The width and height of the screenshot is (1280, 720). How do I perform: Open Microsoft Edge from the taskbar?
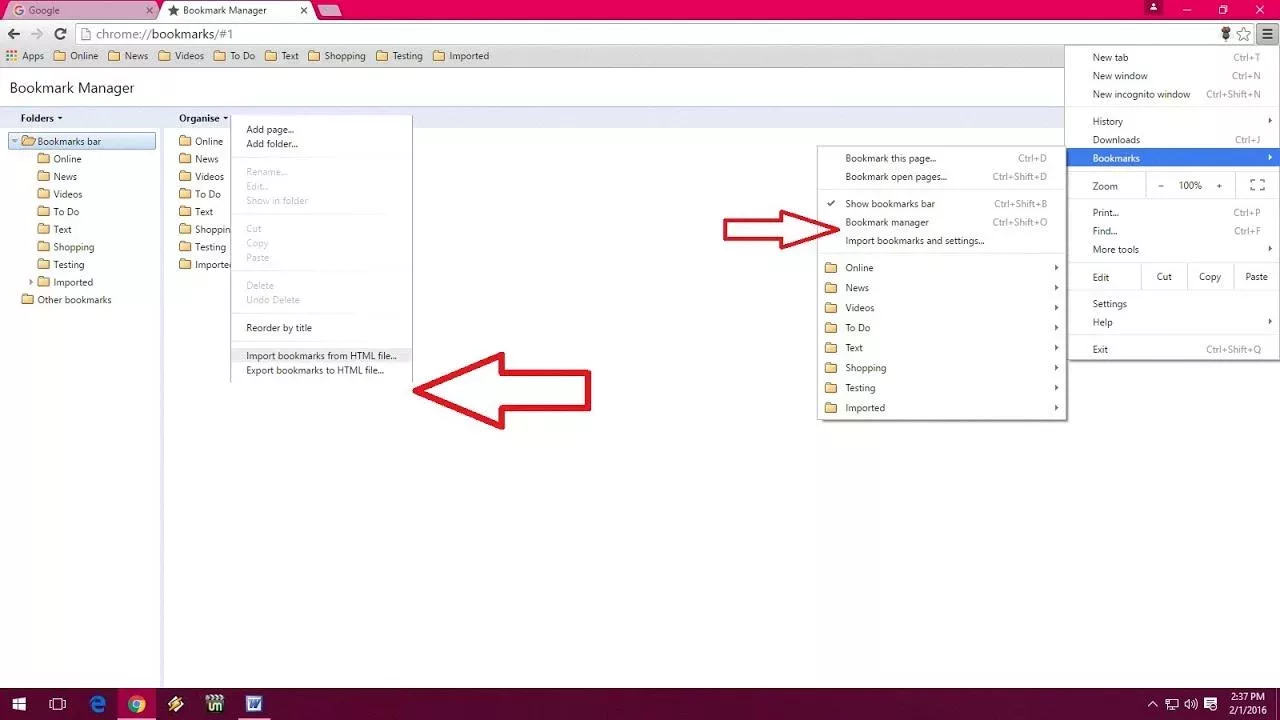click(97, 705)
